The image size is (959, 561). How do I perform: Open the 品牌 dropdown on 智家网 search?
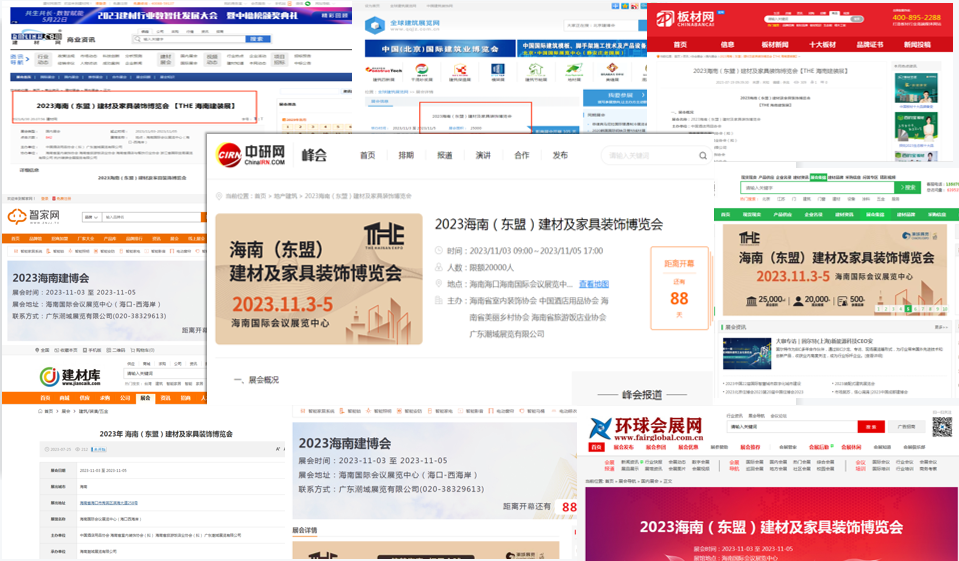pos(92,217)
